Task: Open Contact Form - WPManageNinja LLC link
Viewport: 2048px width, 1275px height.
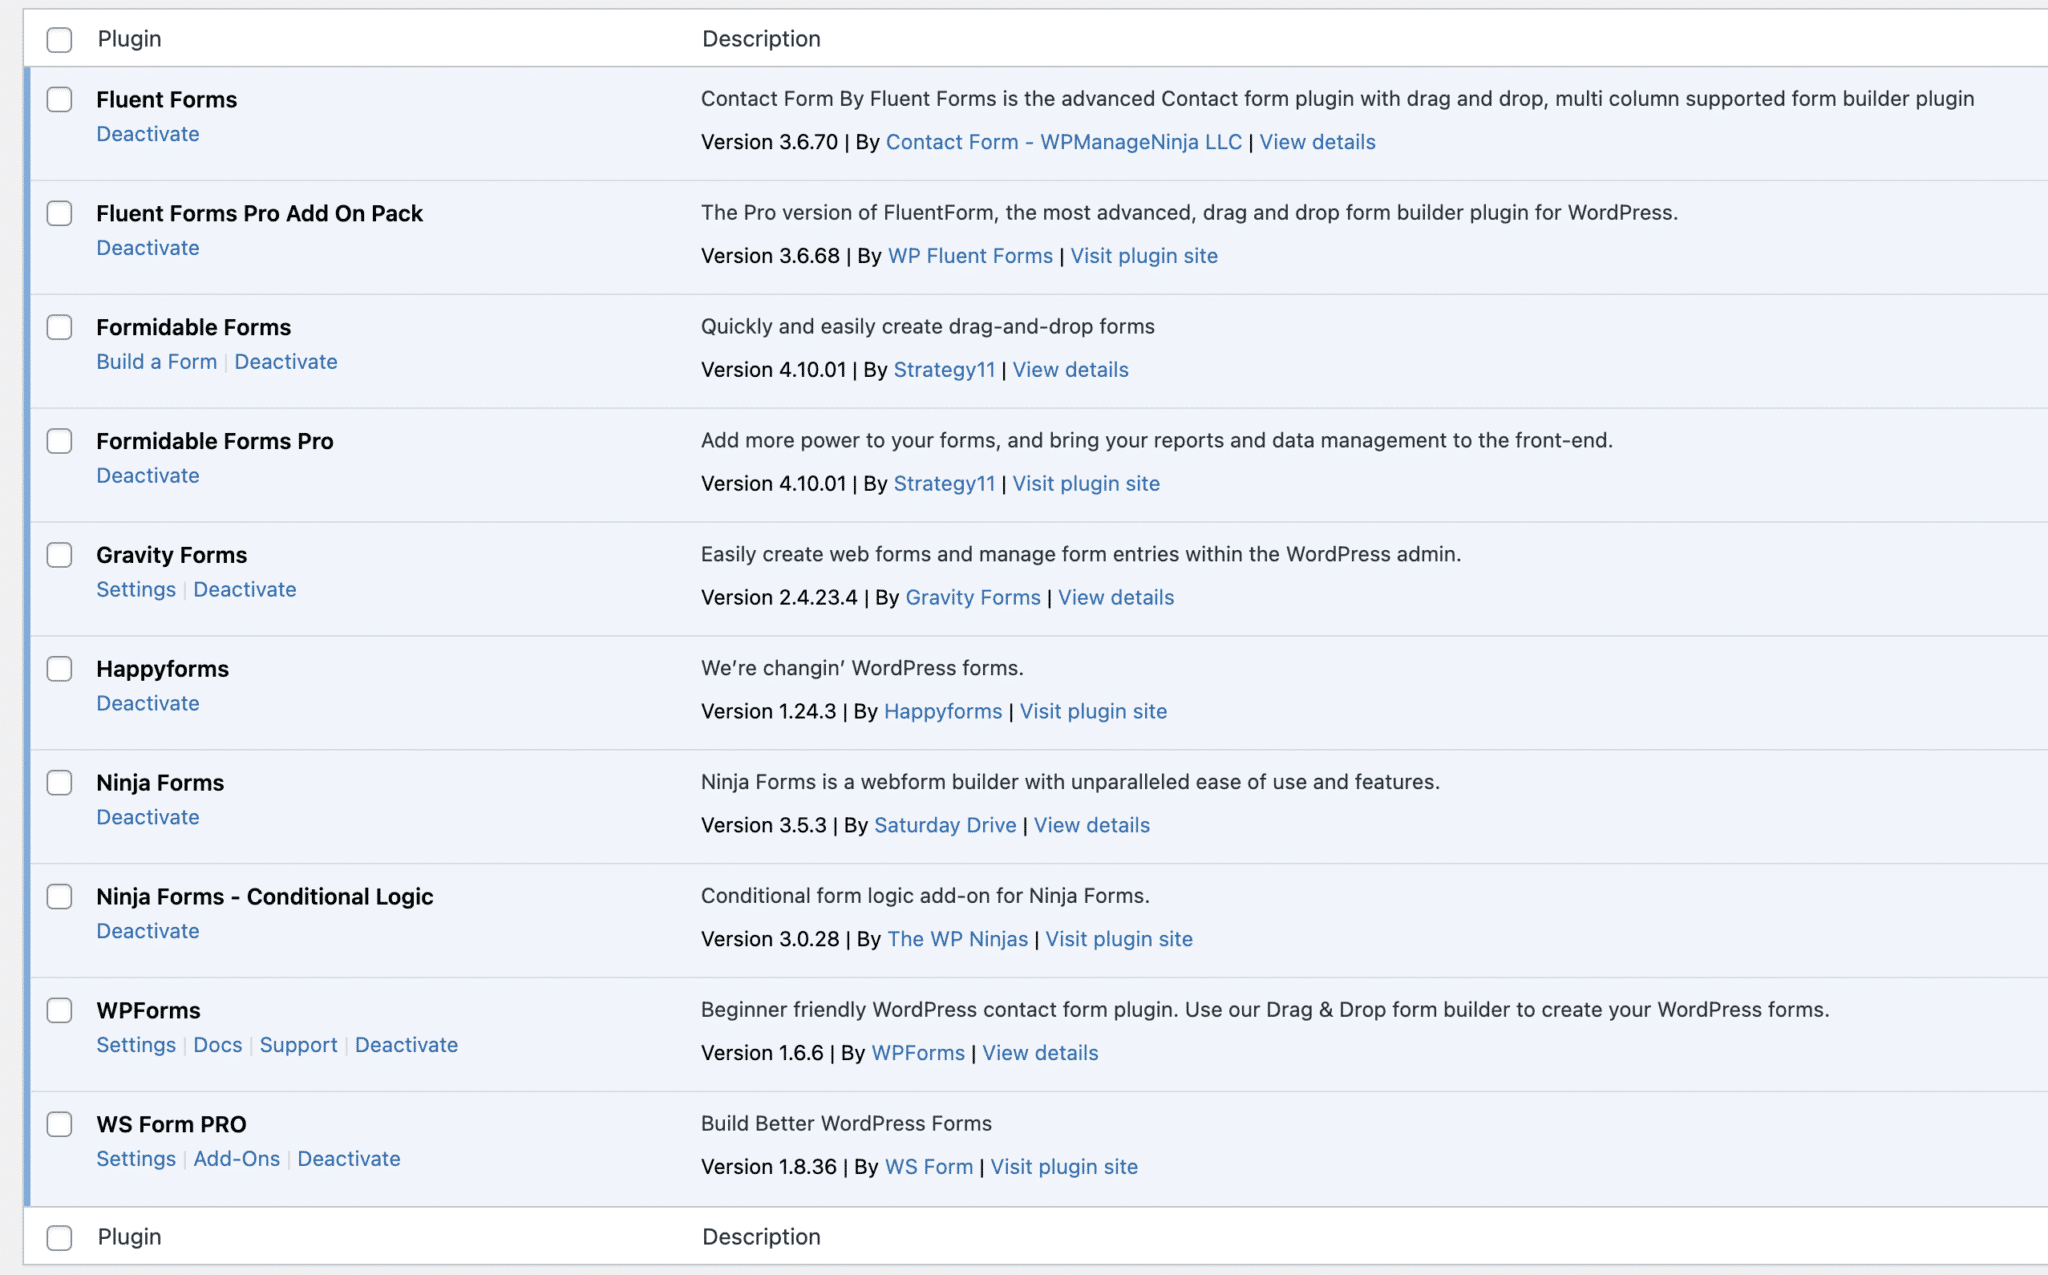Action: 1063,142
